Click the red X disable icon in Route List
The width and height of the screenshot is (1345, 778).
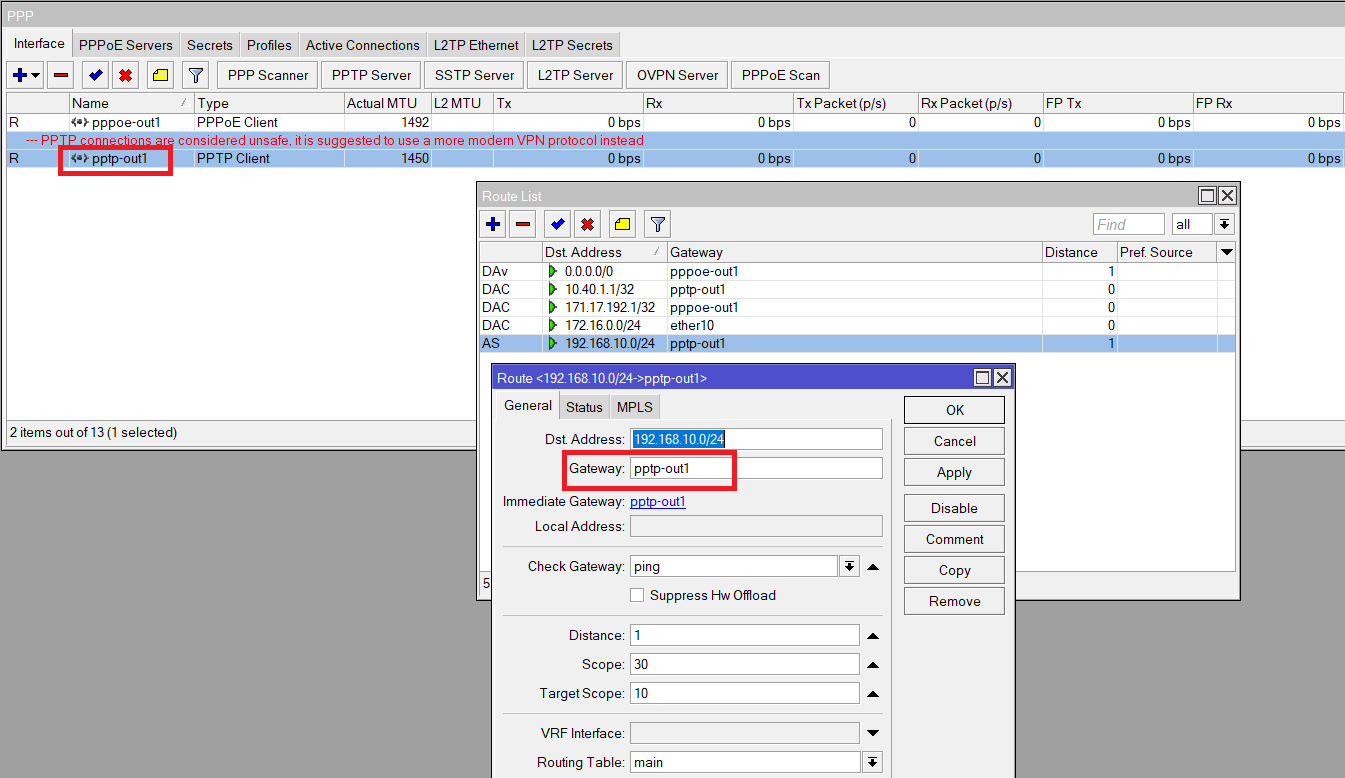coord(588,224)
